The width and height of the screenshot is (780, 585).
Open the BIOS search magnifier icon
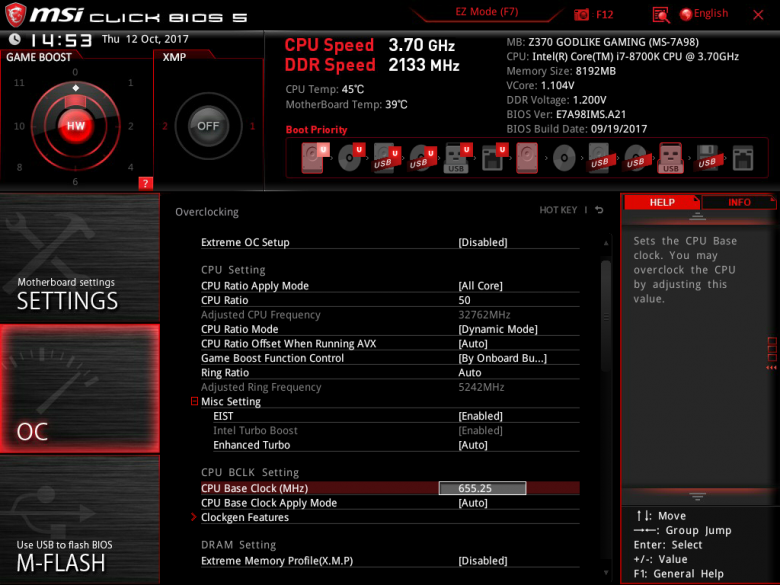[x=661, y=14]
